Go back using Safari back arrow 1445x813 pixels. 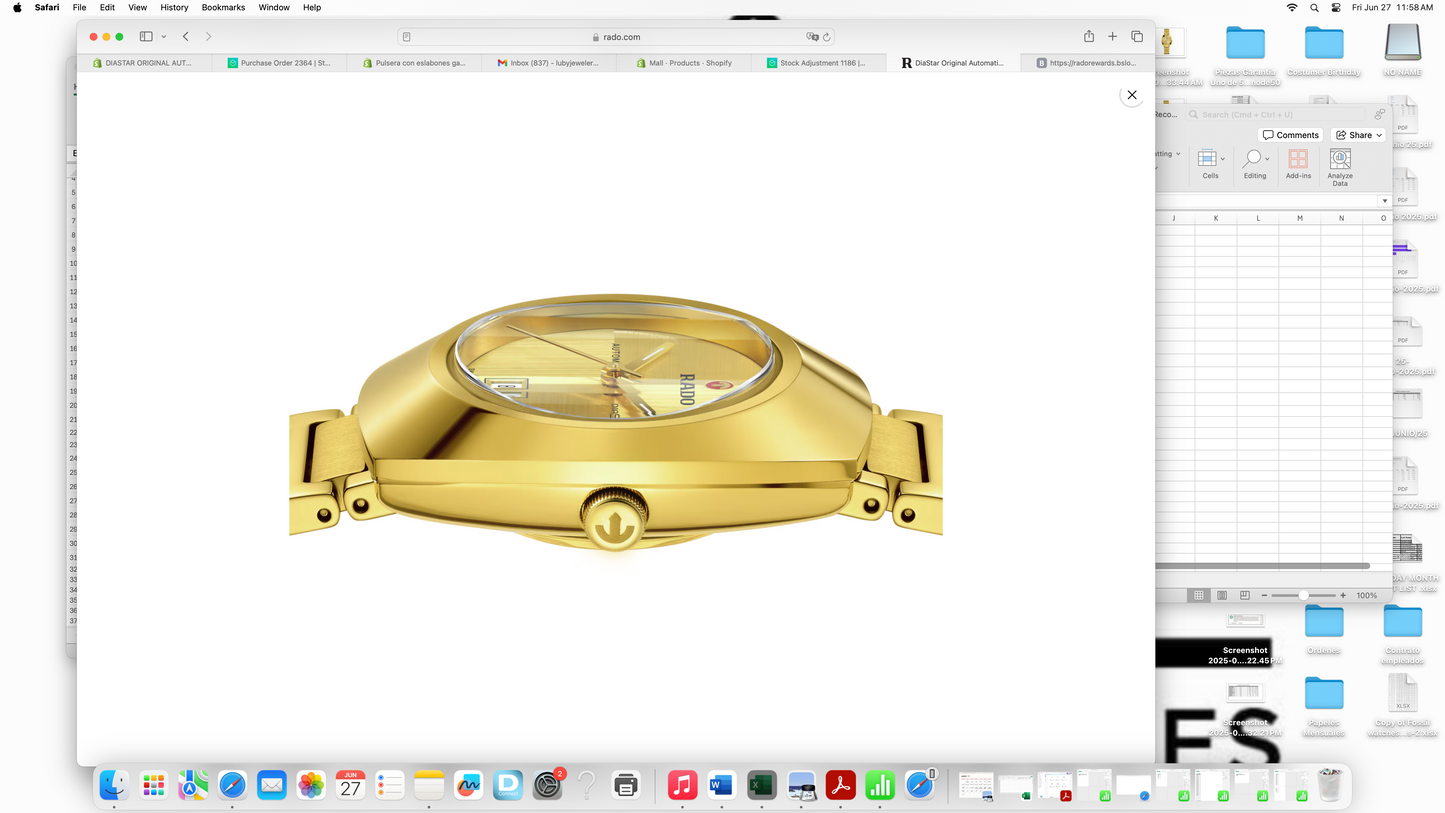coord(186,37)
